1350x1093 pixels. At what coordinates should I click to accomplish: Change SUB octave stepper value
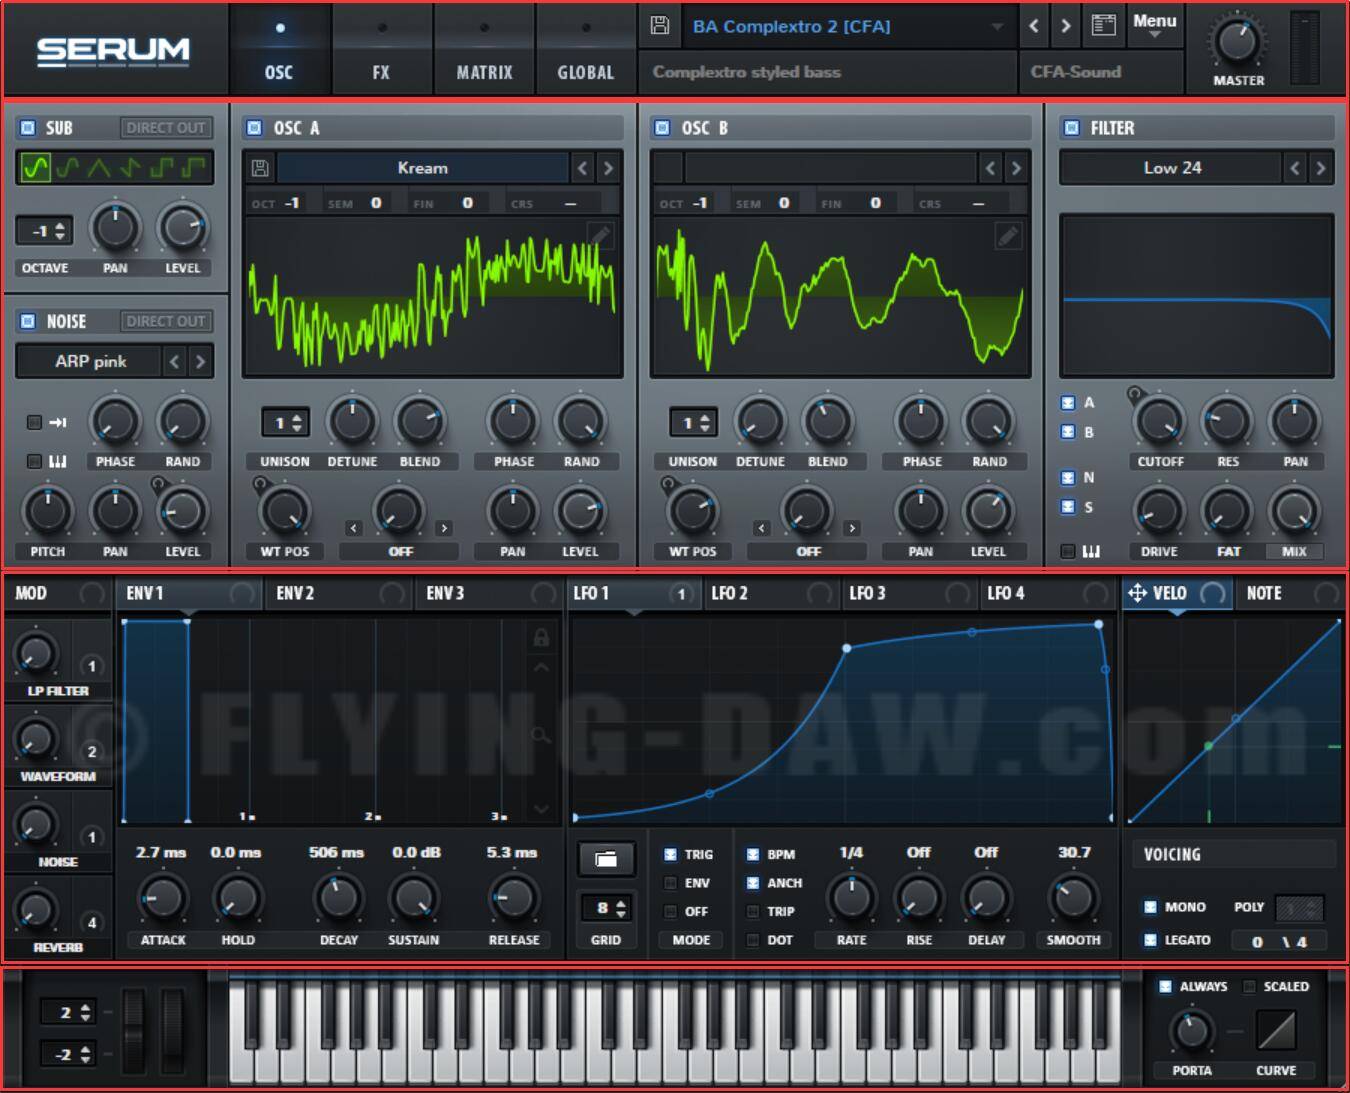[x=45, y=231]
